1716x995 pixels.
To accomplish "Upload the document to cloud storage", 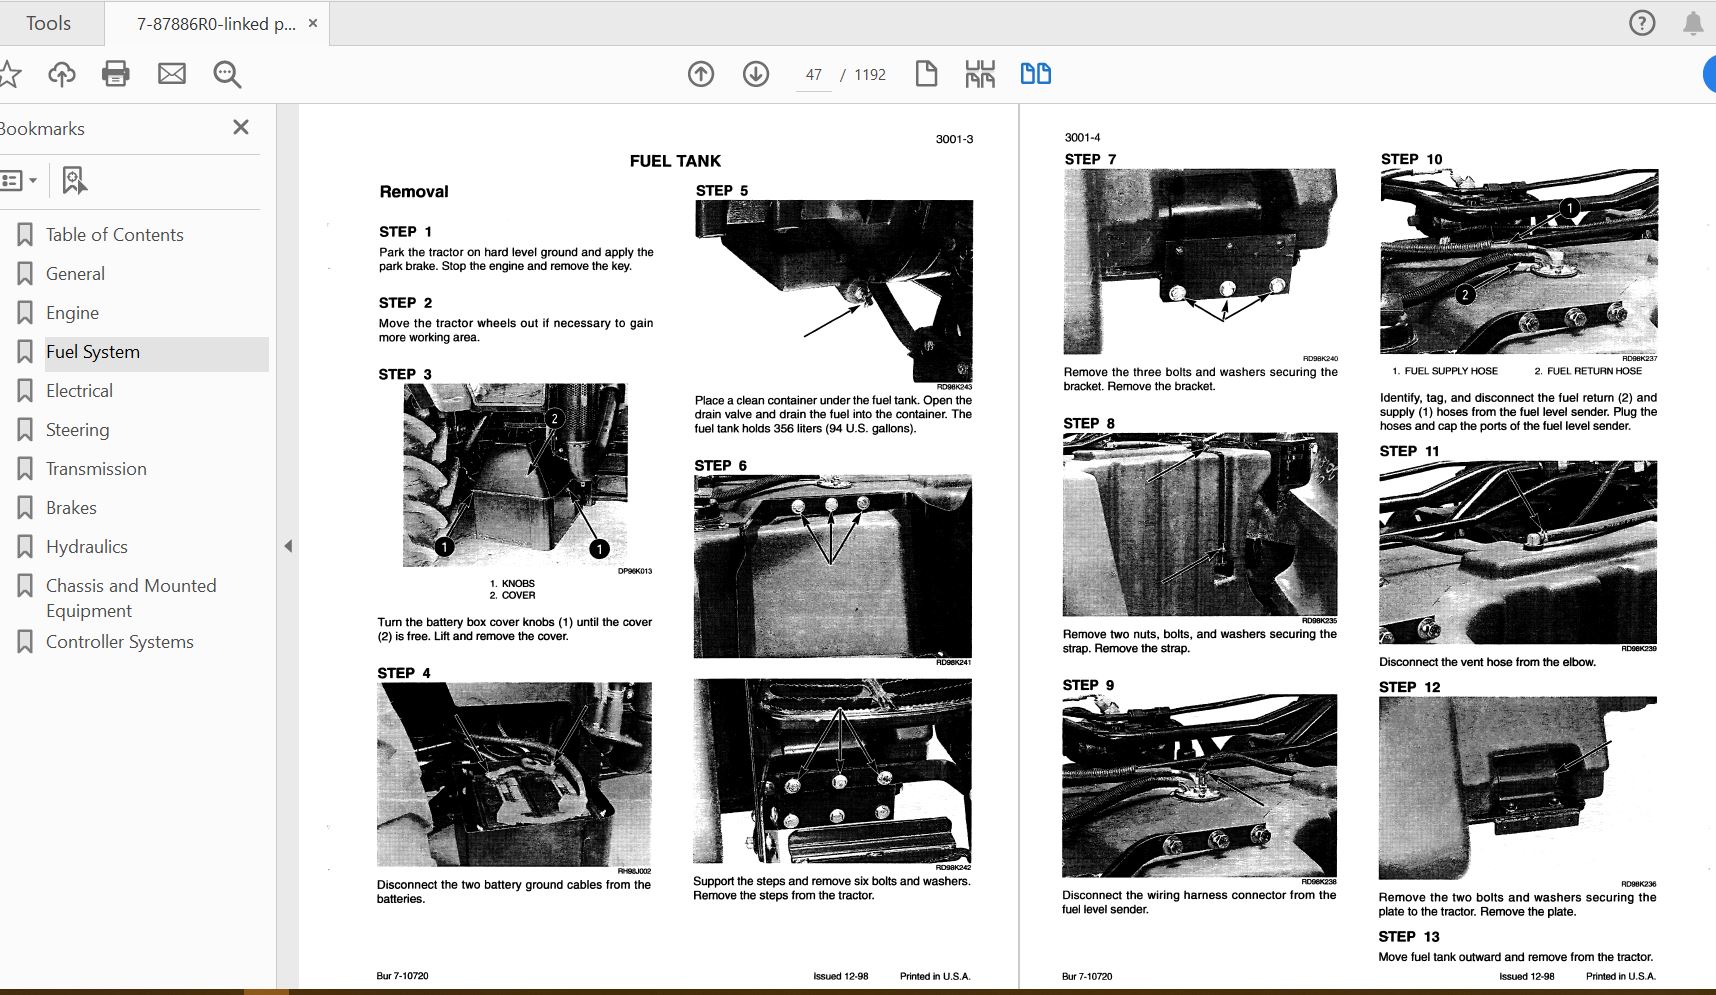I will (62, 73).
